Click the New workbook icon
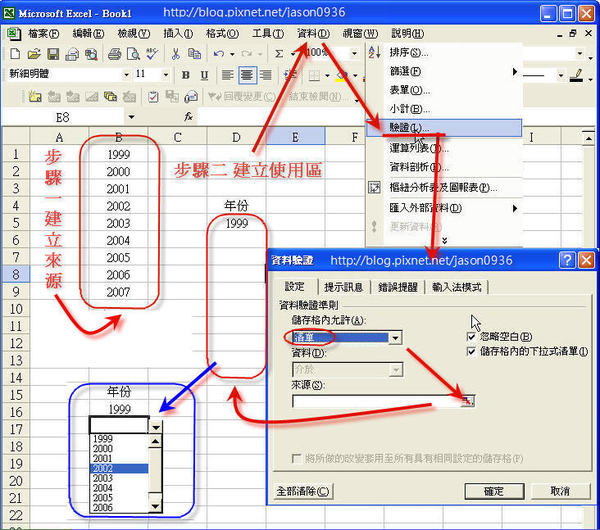600x530 pixels. click(x=15, y=54)
